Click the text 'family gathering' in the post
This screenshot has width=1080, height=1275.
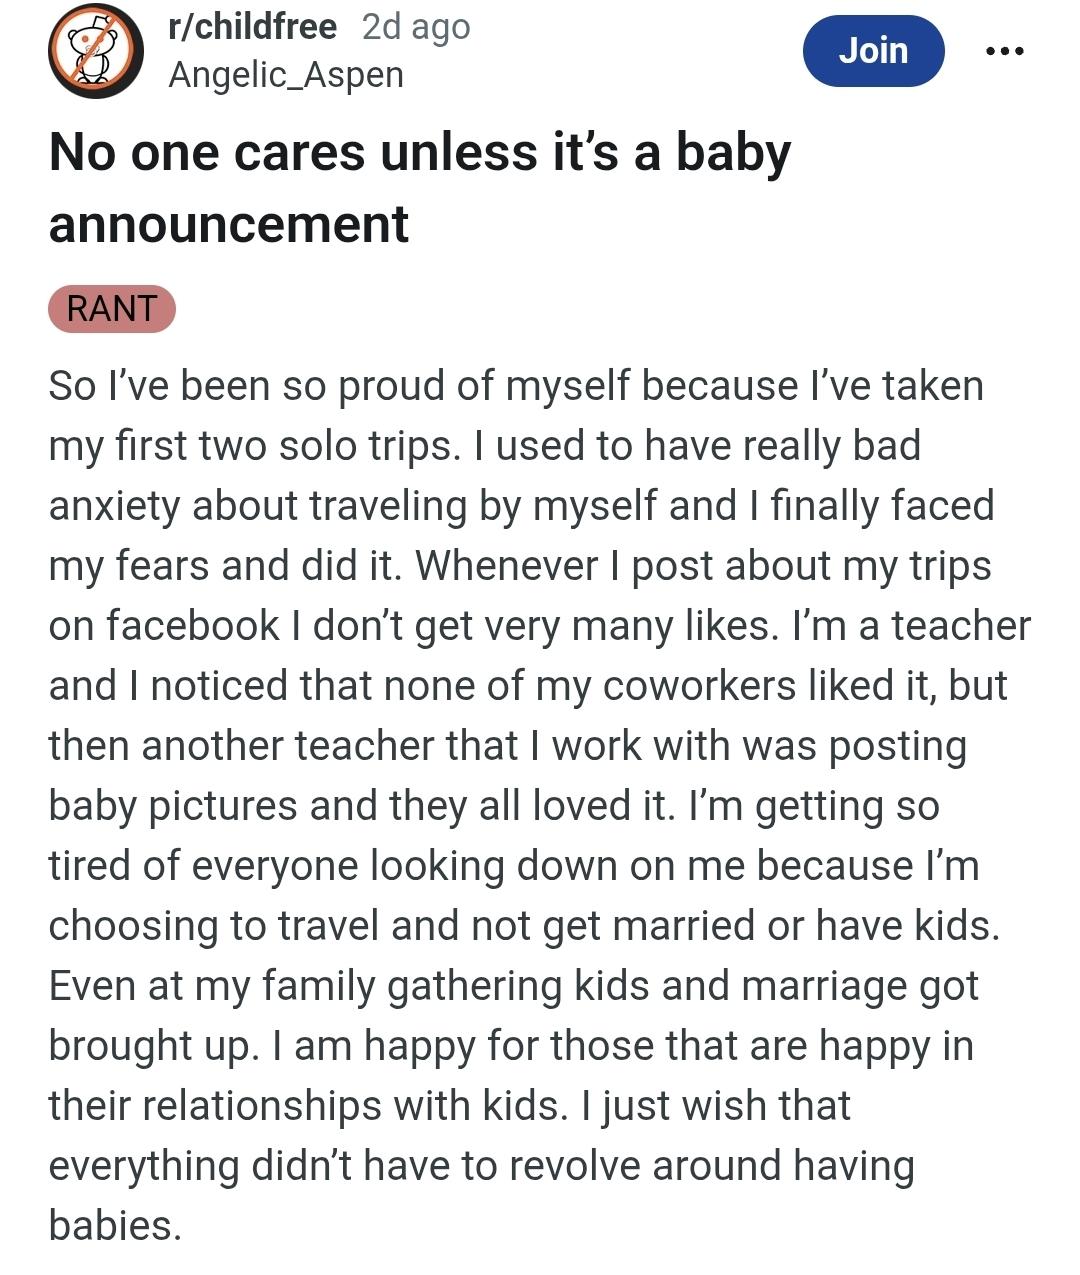tap(387, 986)
